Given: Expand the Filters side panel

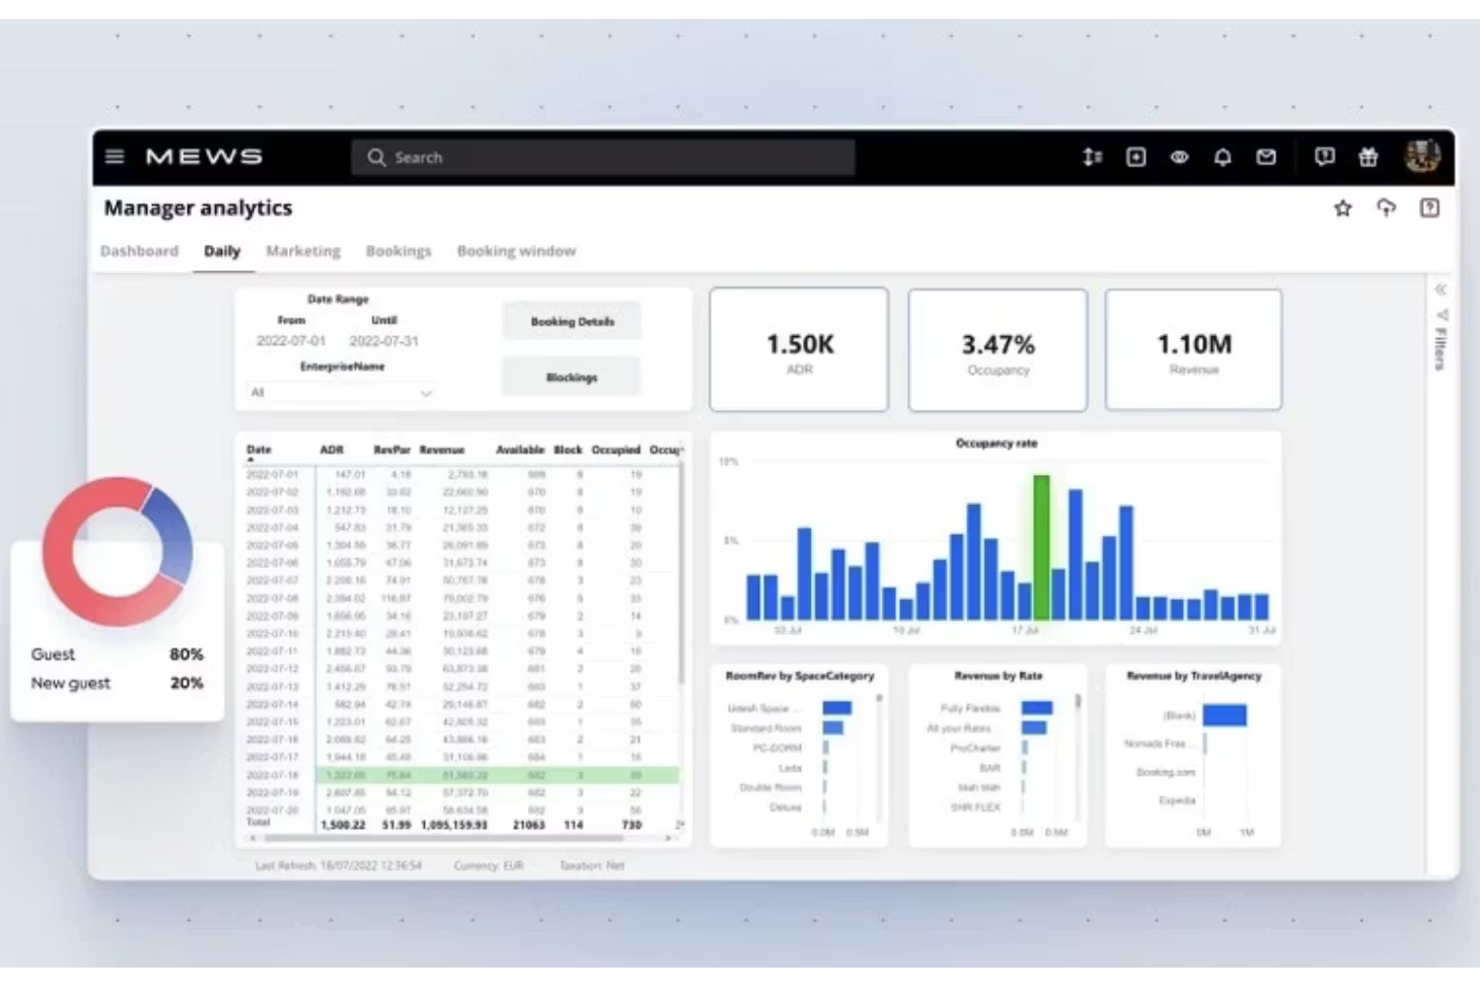Looking at the screenshot, I should tap(1441, 290).
